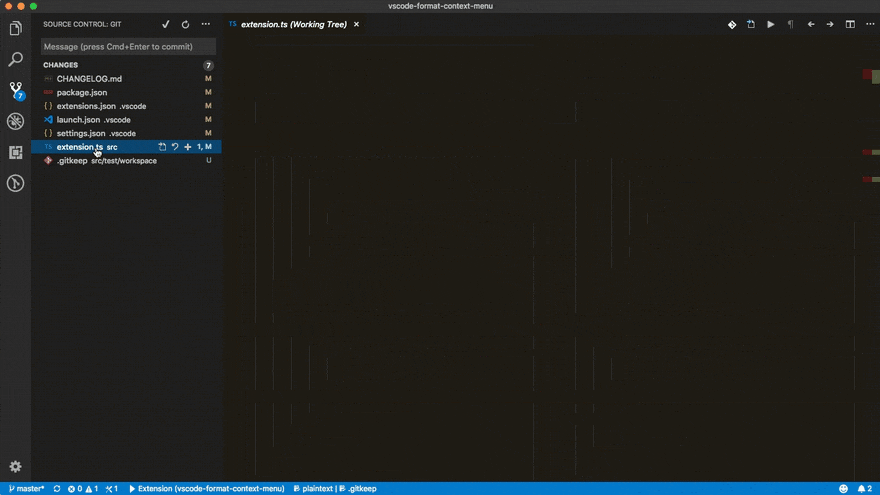Open Source Control more actions menu
This screenshot has height=495, width=880.
click(206, 24)
